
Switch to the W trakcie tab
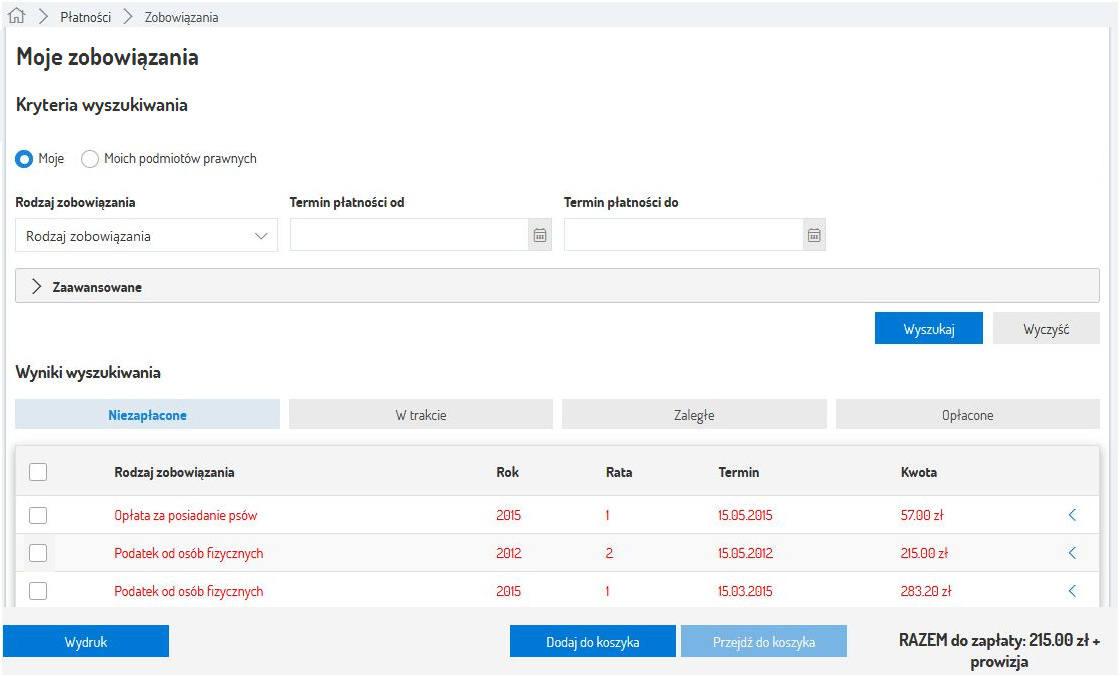(x=421, y=415)
